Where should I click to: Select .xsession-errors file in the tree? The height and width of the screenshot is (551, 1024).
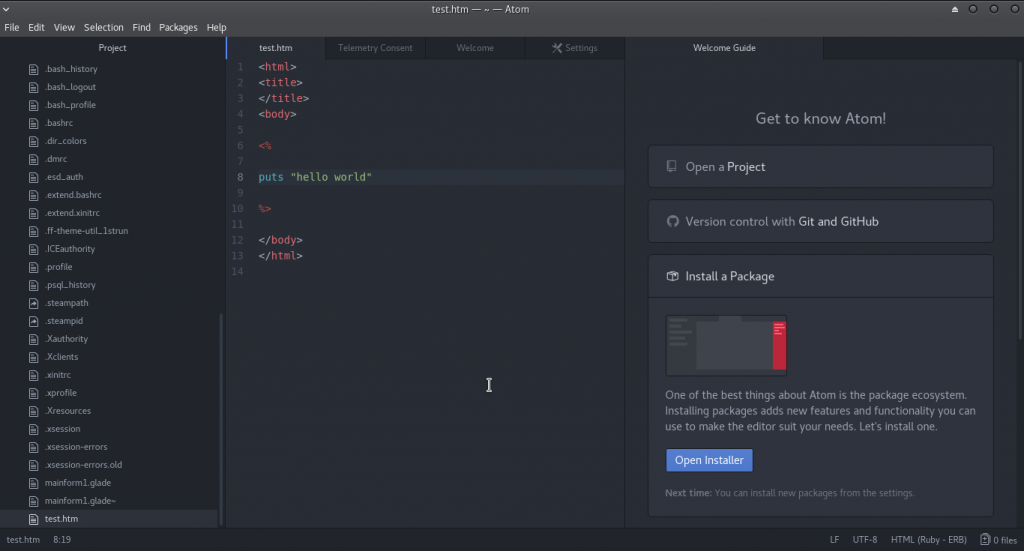tap(76, 447)
